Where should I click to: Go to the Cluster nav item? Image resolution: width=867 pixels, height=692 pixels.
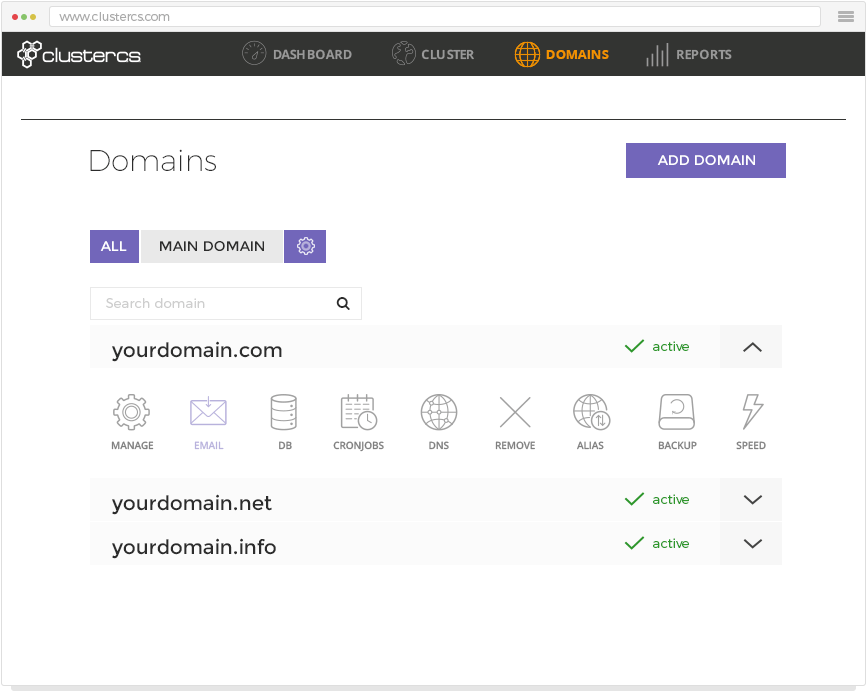tap(432, 54)
